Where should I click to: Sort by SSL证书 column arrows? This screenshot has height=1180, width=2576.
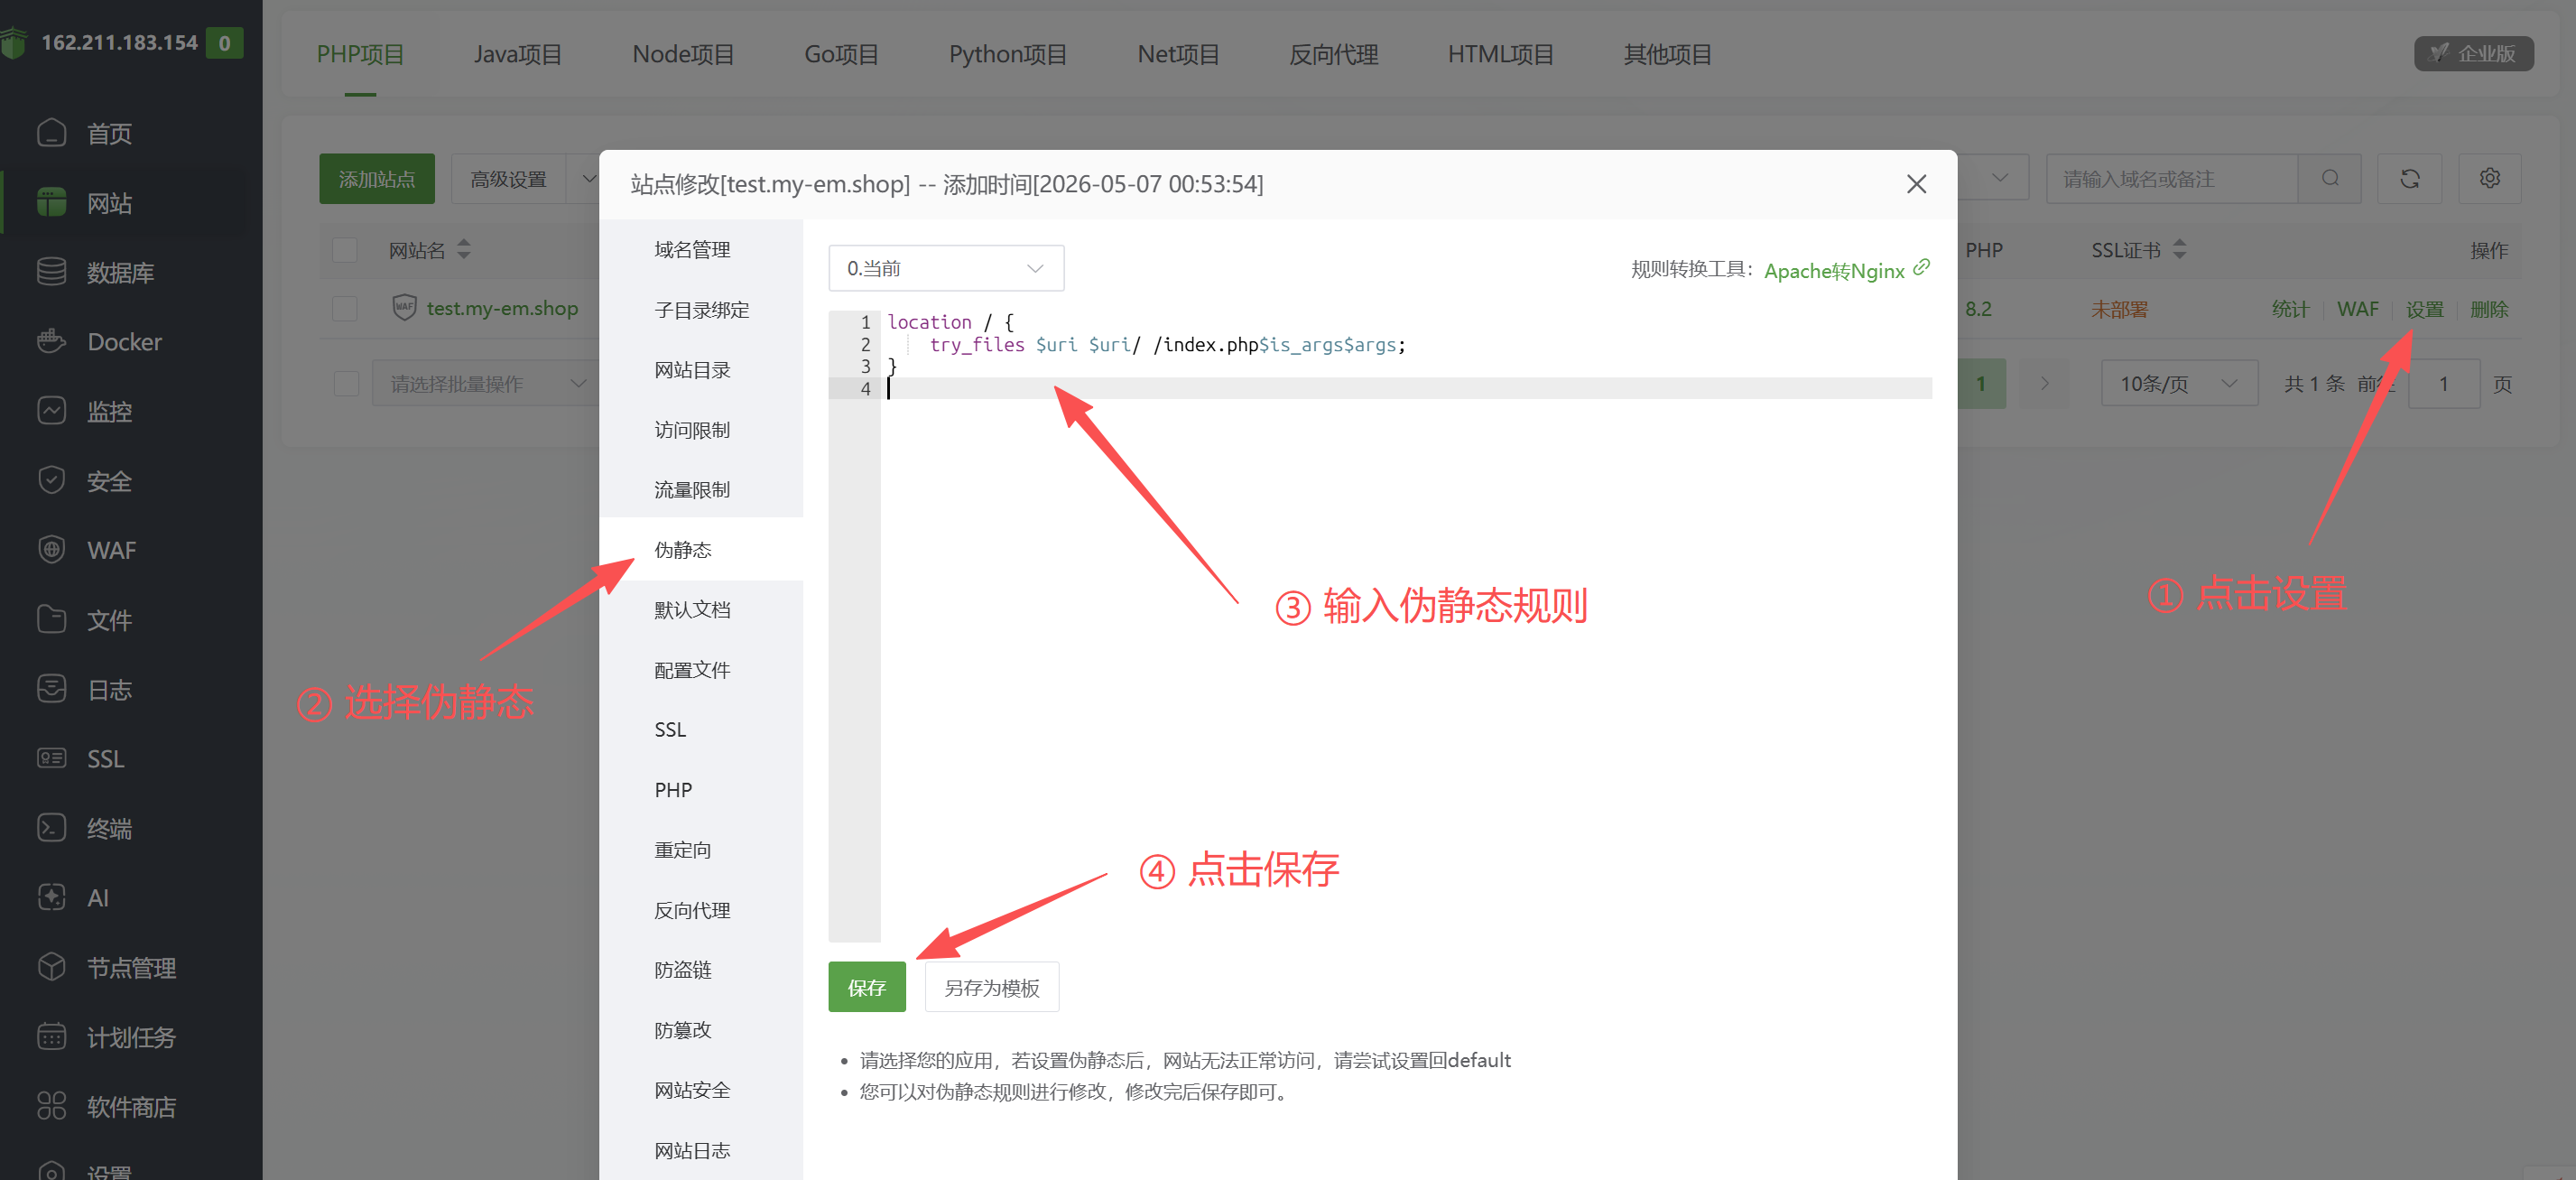pos(2180,250)
